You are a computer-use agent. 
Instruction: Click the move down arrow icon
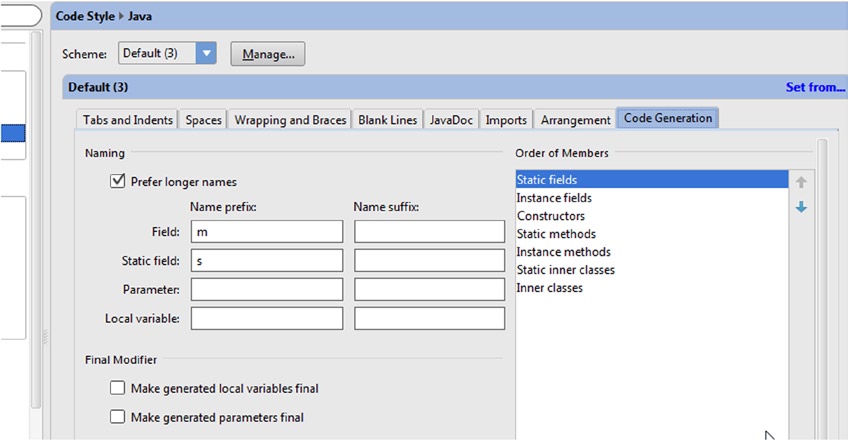click(x=801, y=207)
